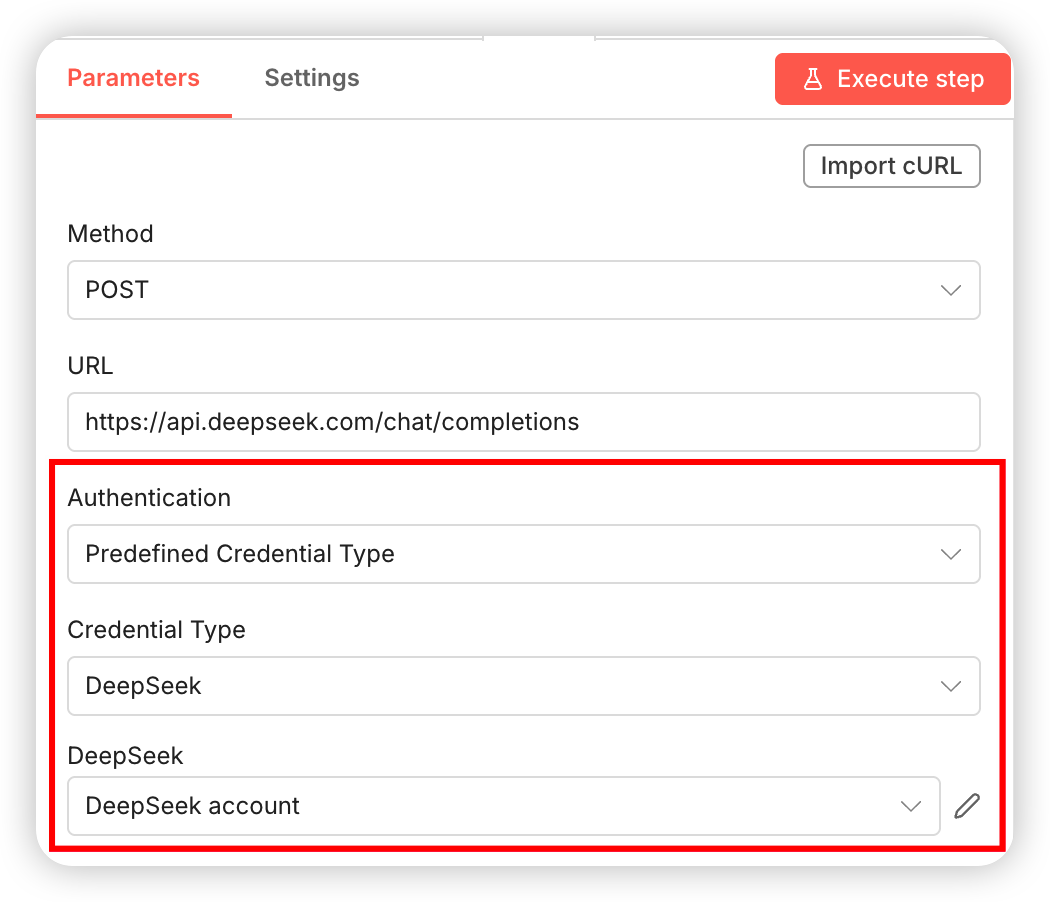1050x902 pixels.
Task: Click the chevron arrow in Credential Type field
Action: click(951, 686)
